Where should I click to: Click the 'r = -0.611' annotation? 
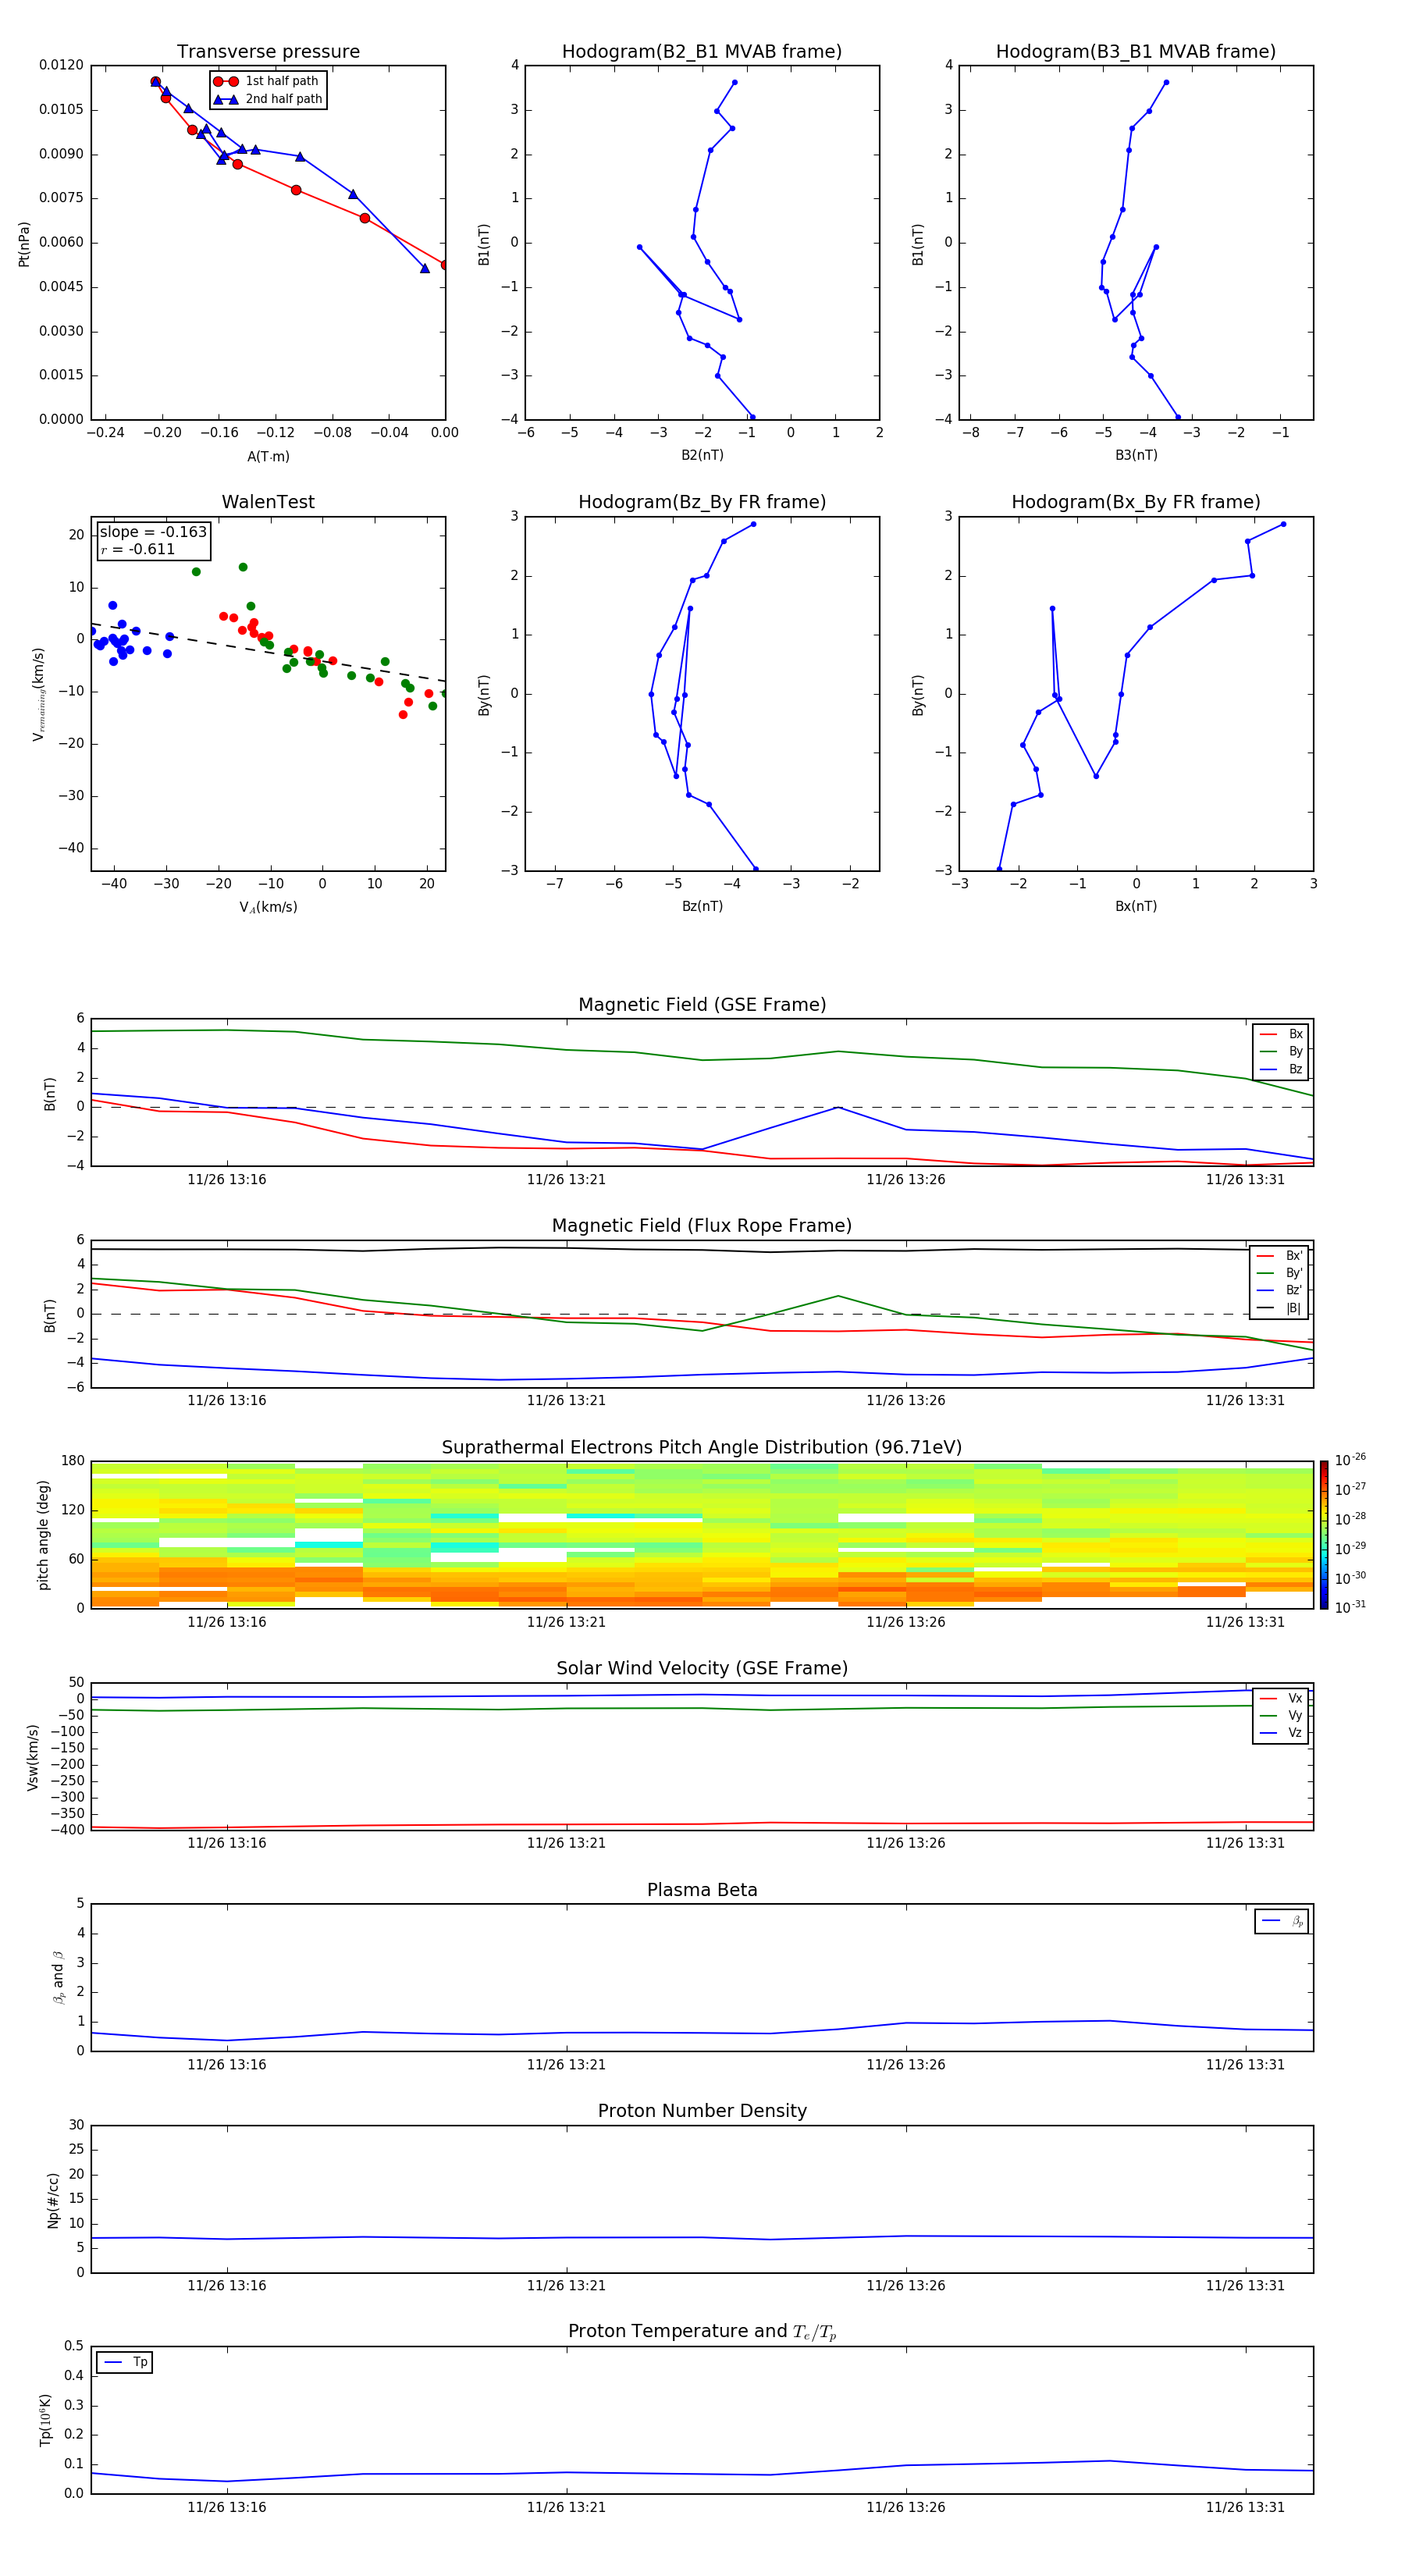click(138, 549)
